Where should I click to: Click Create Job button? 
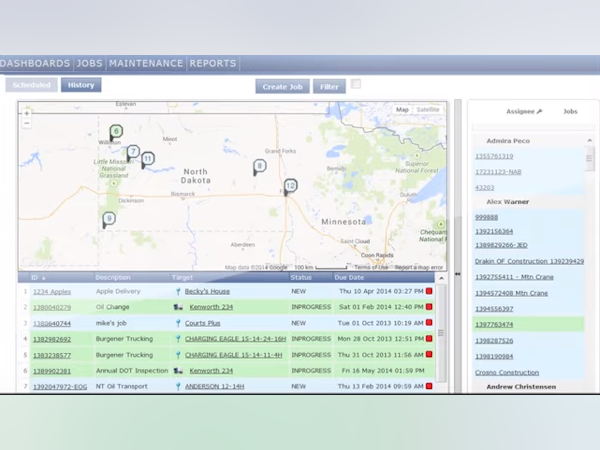pyautogui.click(x=282, y=87)
